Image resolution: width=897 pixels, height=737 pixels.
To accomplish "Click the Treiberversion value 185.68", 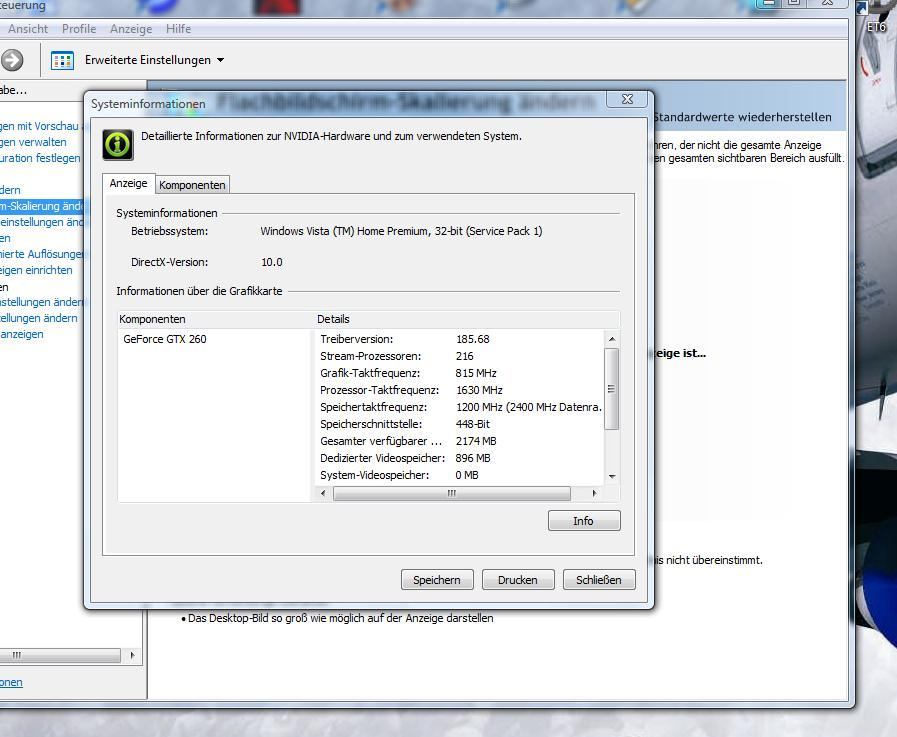I will (473, 339).
